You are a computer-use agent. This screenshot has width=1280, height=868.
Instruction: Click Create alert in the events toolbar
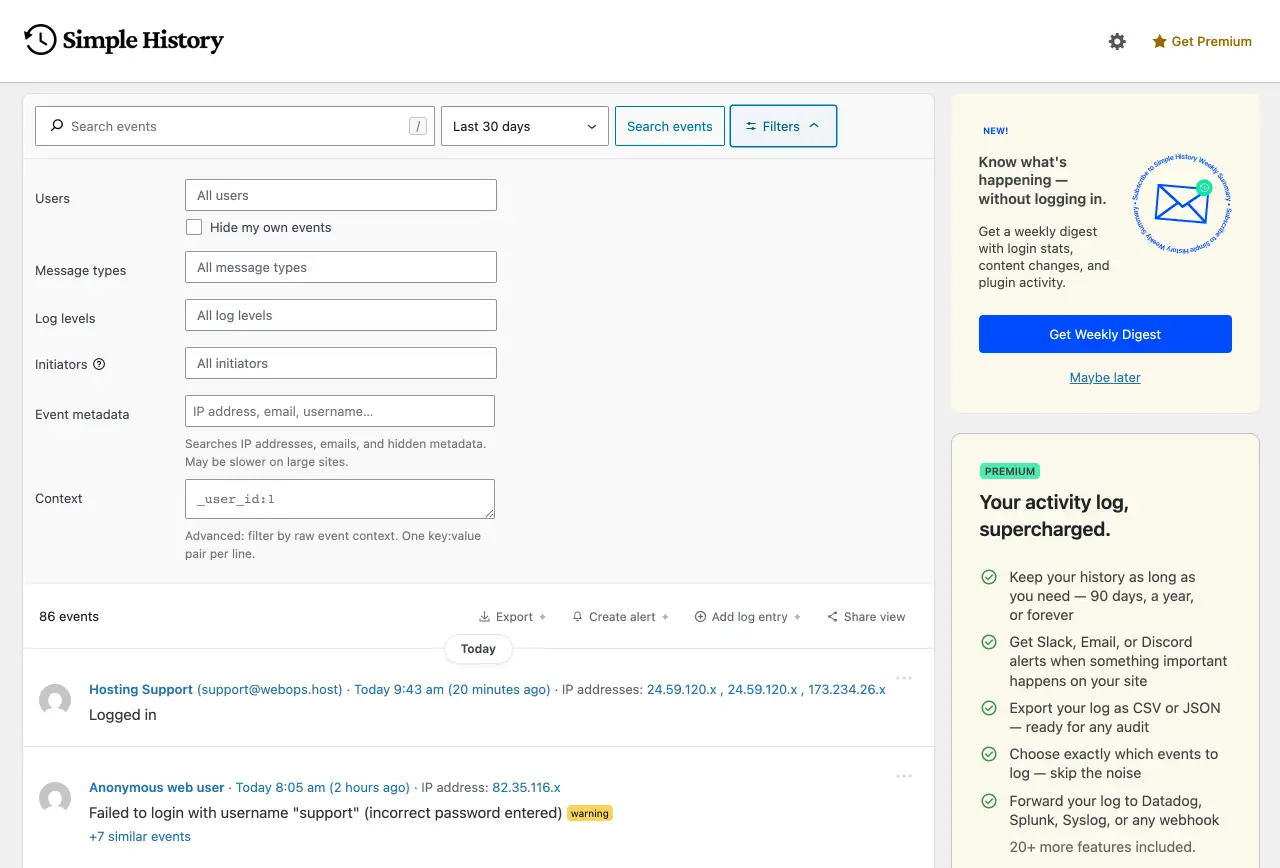tap(620, 617)
